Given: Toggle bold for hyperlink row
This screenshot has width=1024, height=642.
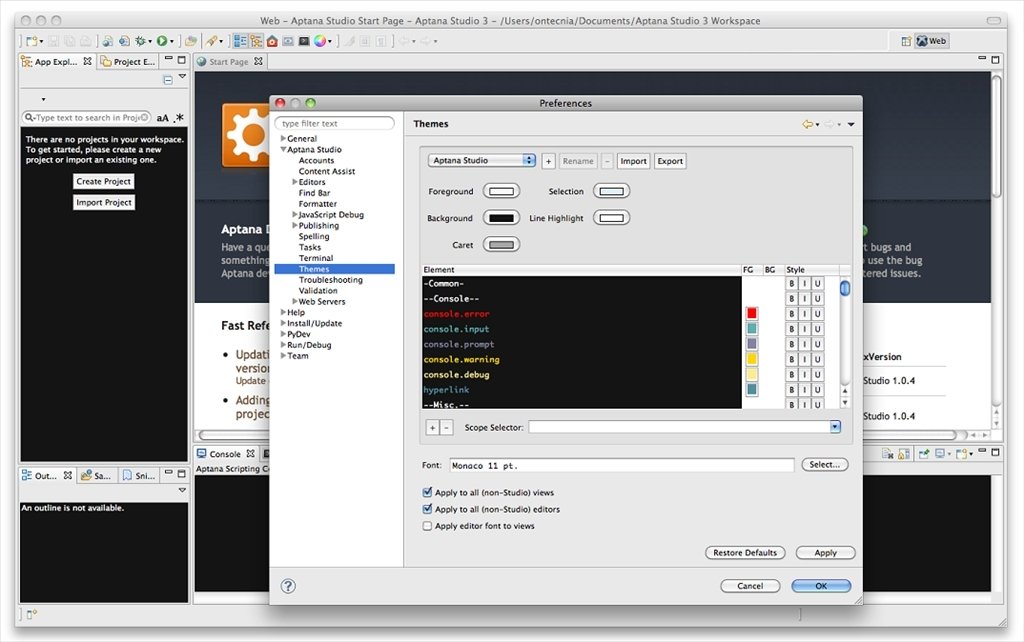Looking at the screenshot, I should 792,390.
